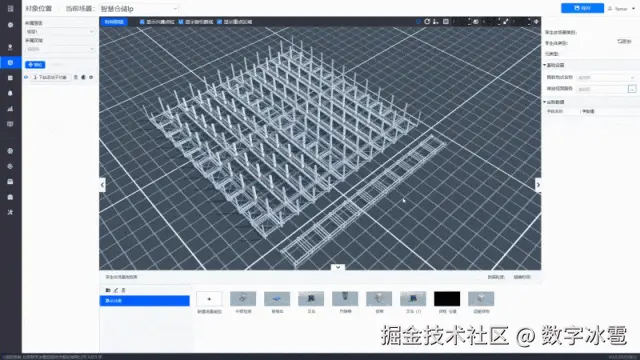Click the axis coordinate icon in viewport toolbar
Screen dimensions: 640x360
436,22
